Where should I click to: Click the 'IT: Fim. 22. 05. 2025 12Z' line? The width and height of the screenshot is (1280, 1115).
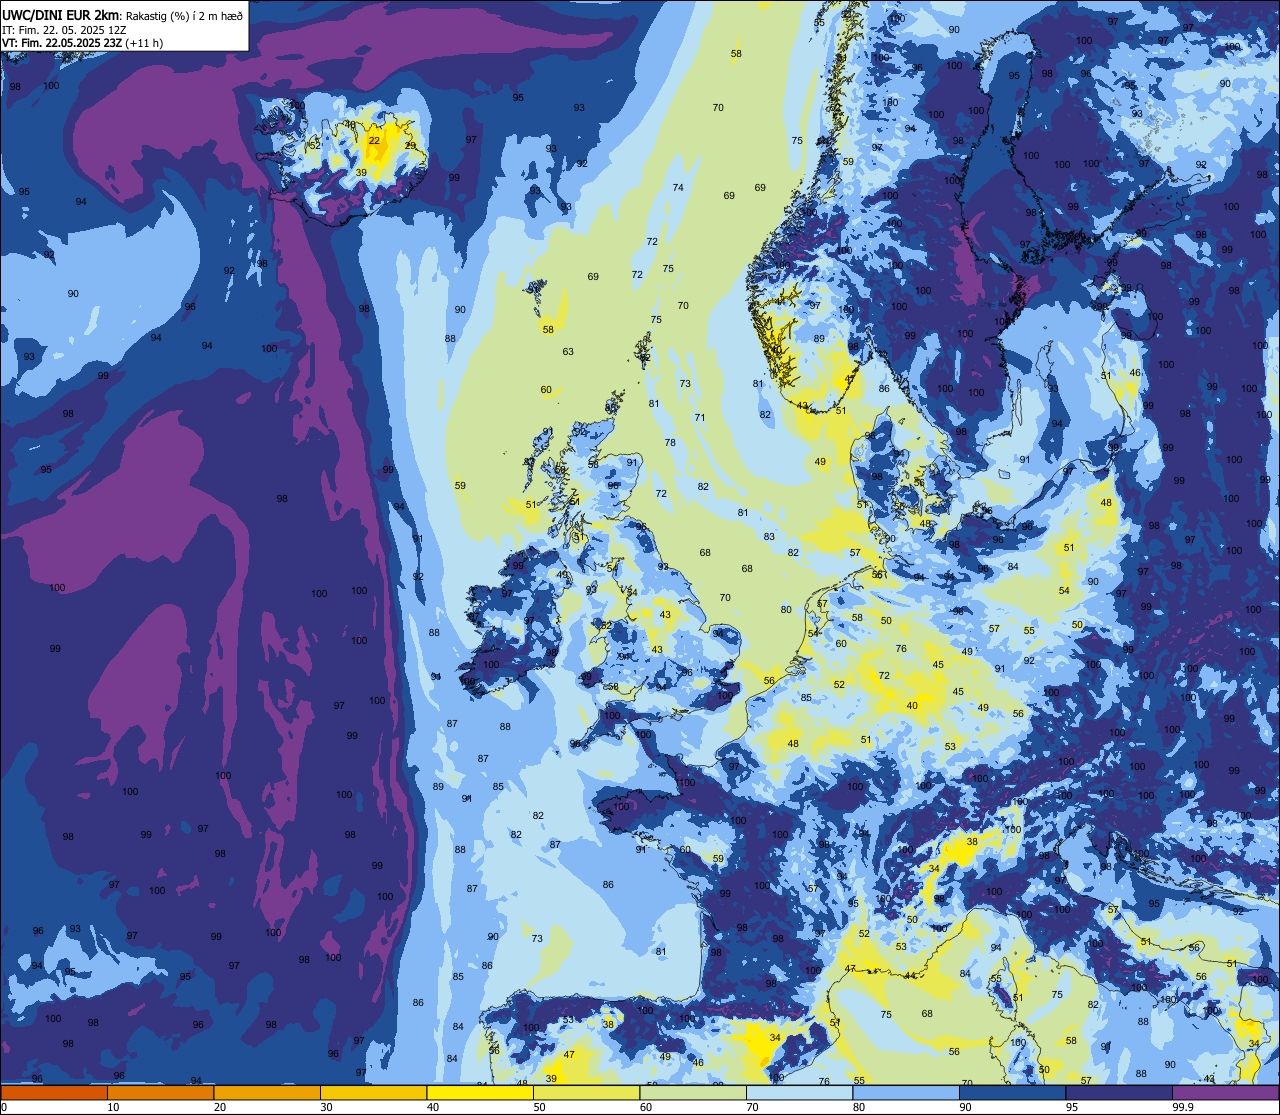[64, 30]
